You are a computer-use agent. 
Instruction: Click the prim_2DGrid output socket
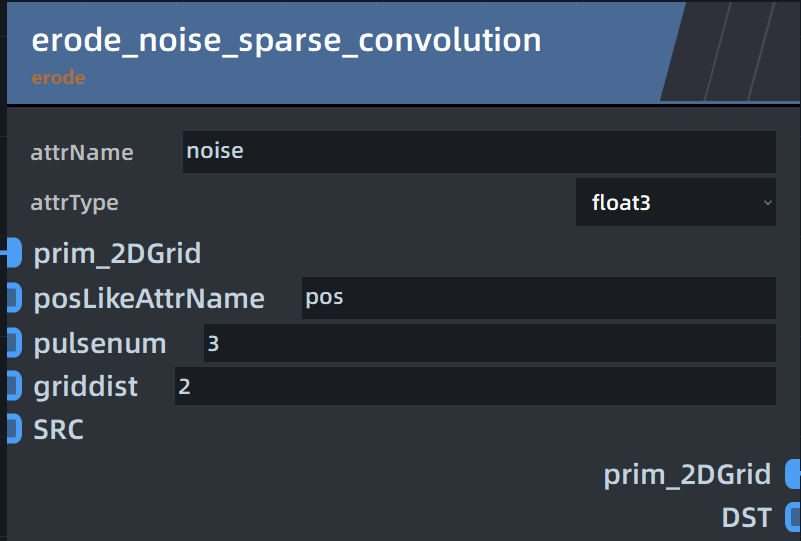pyautogui.click(x=793, y=474)
